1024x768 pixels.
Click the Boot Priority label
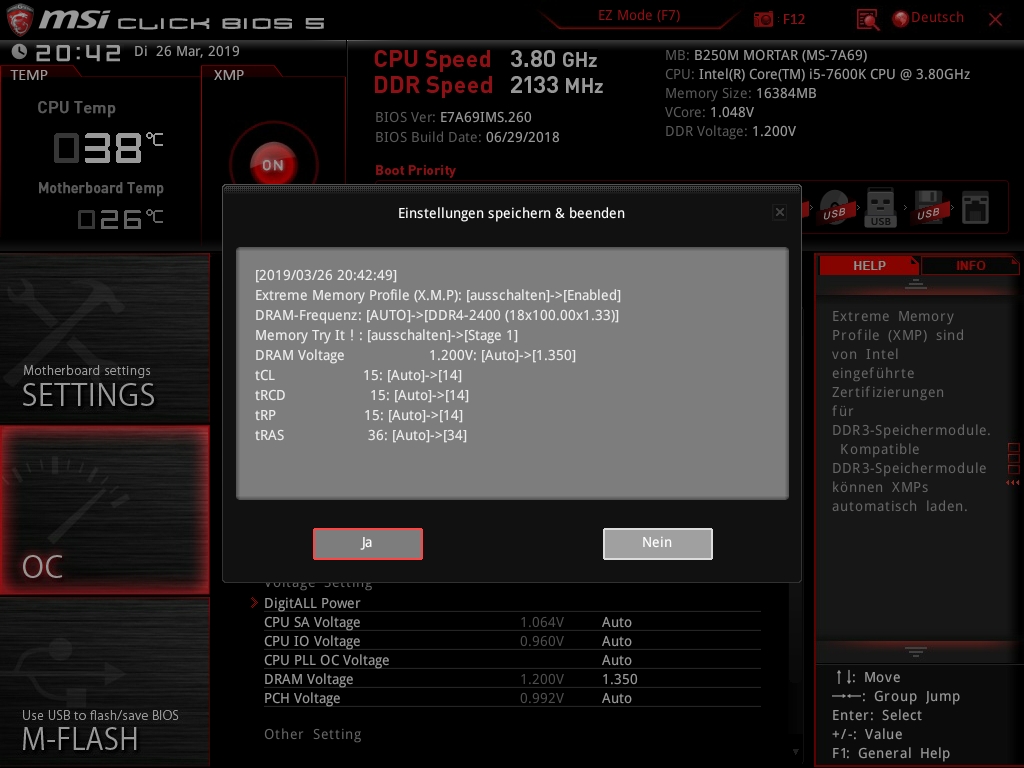coord(415,170)
